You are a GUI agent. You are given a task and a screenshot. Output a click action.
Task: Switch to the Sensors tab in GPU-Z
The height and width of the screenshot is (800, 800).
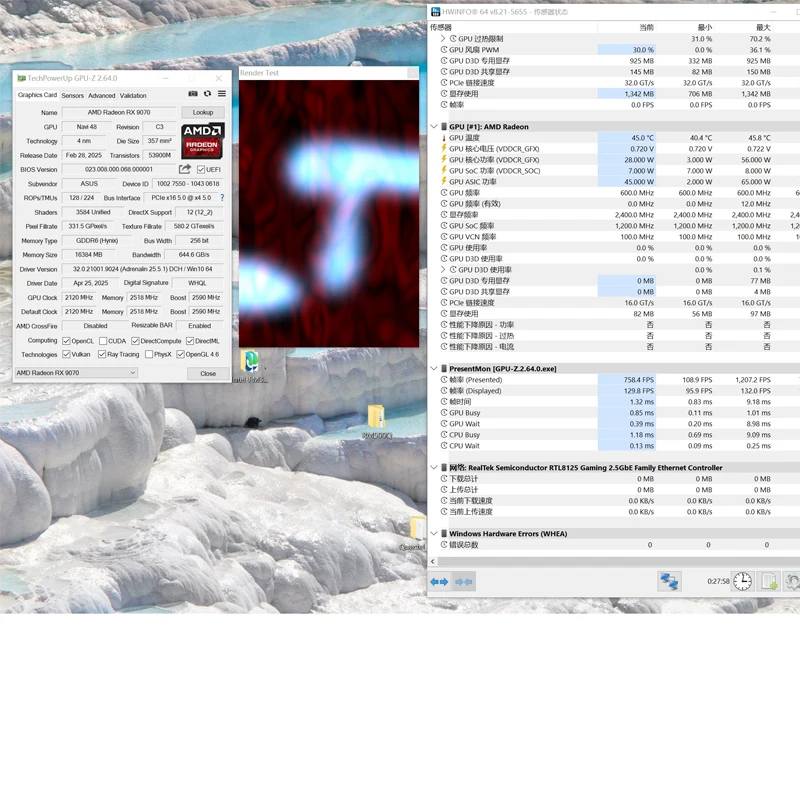(x=72, y=95)
